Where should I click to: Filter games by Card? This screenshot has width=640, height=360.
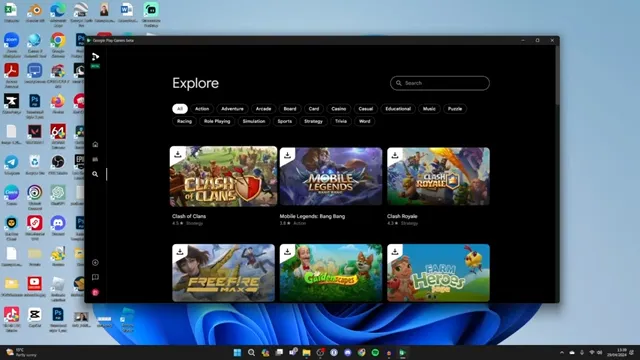tap(314, 109)
